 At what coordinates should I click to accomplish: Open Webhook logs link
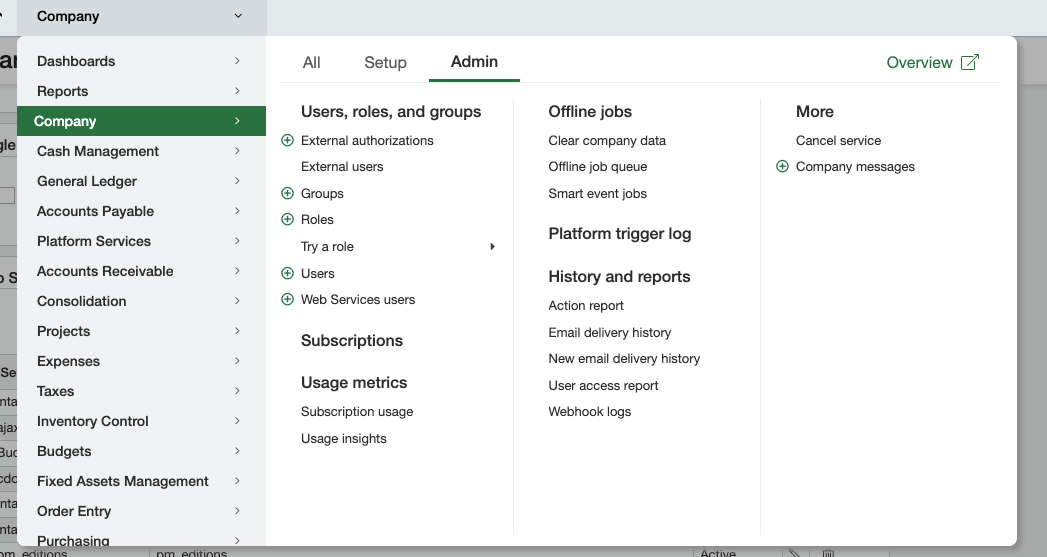pyautogui.click(x=590, y=411)
